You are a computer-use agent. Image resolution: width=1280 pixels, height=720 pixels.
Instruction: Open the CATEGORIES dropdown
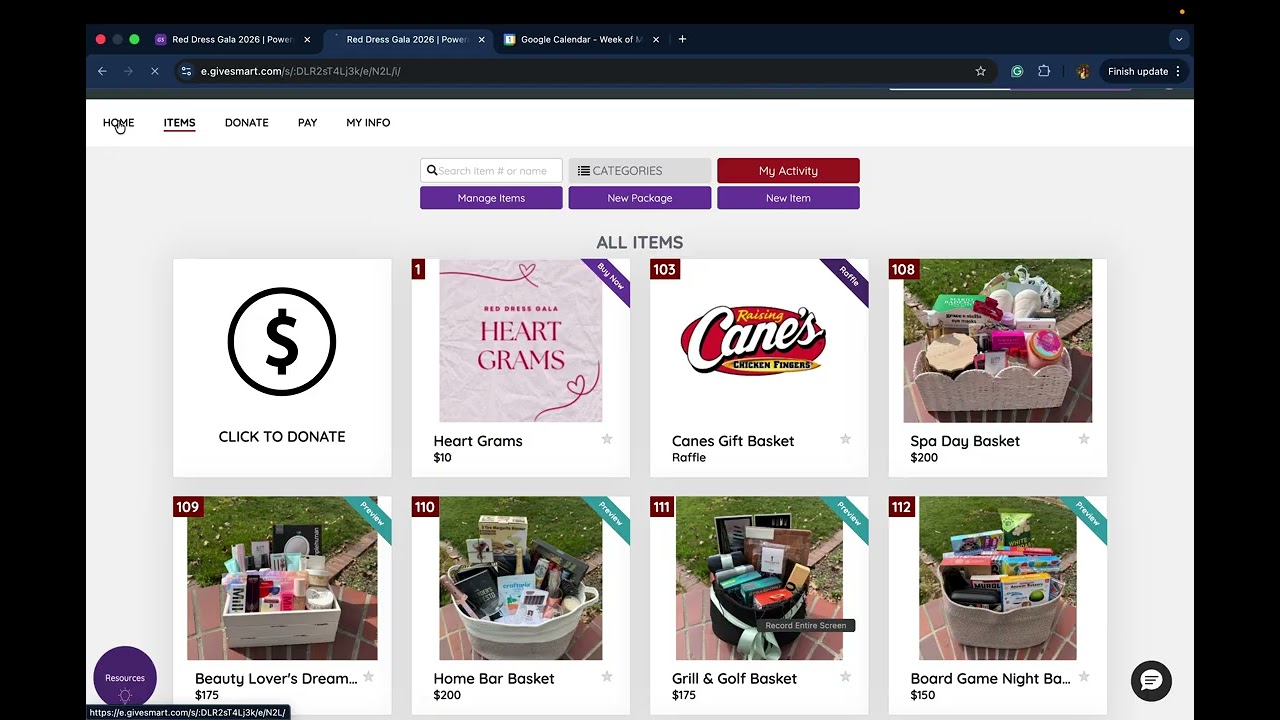(640, 171)
